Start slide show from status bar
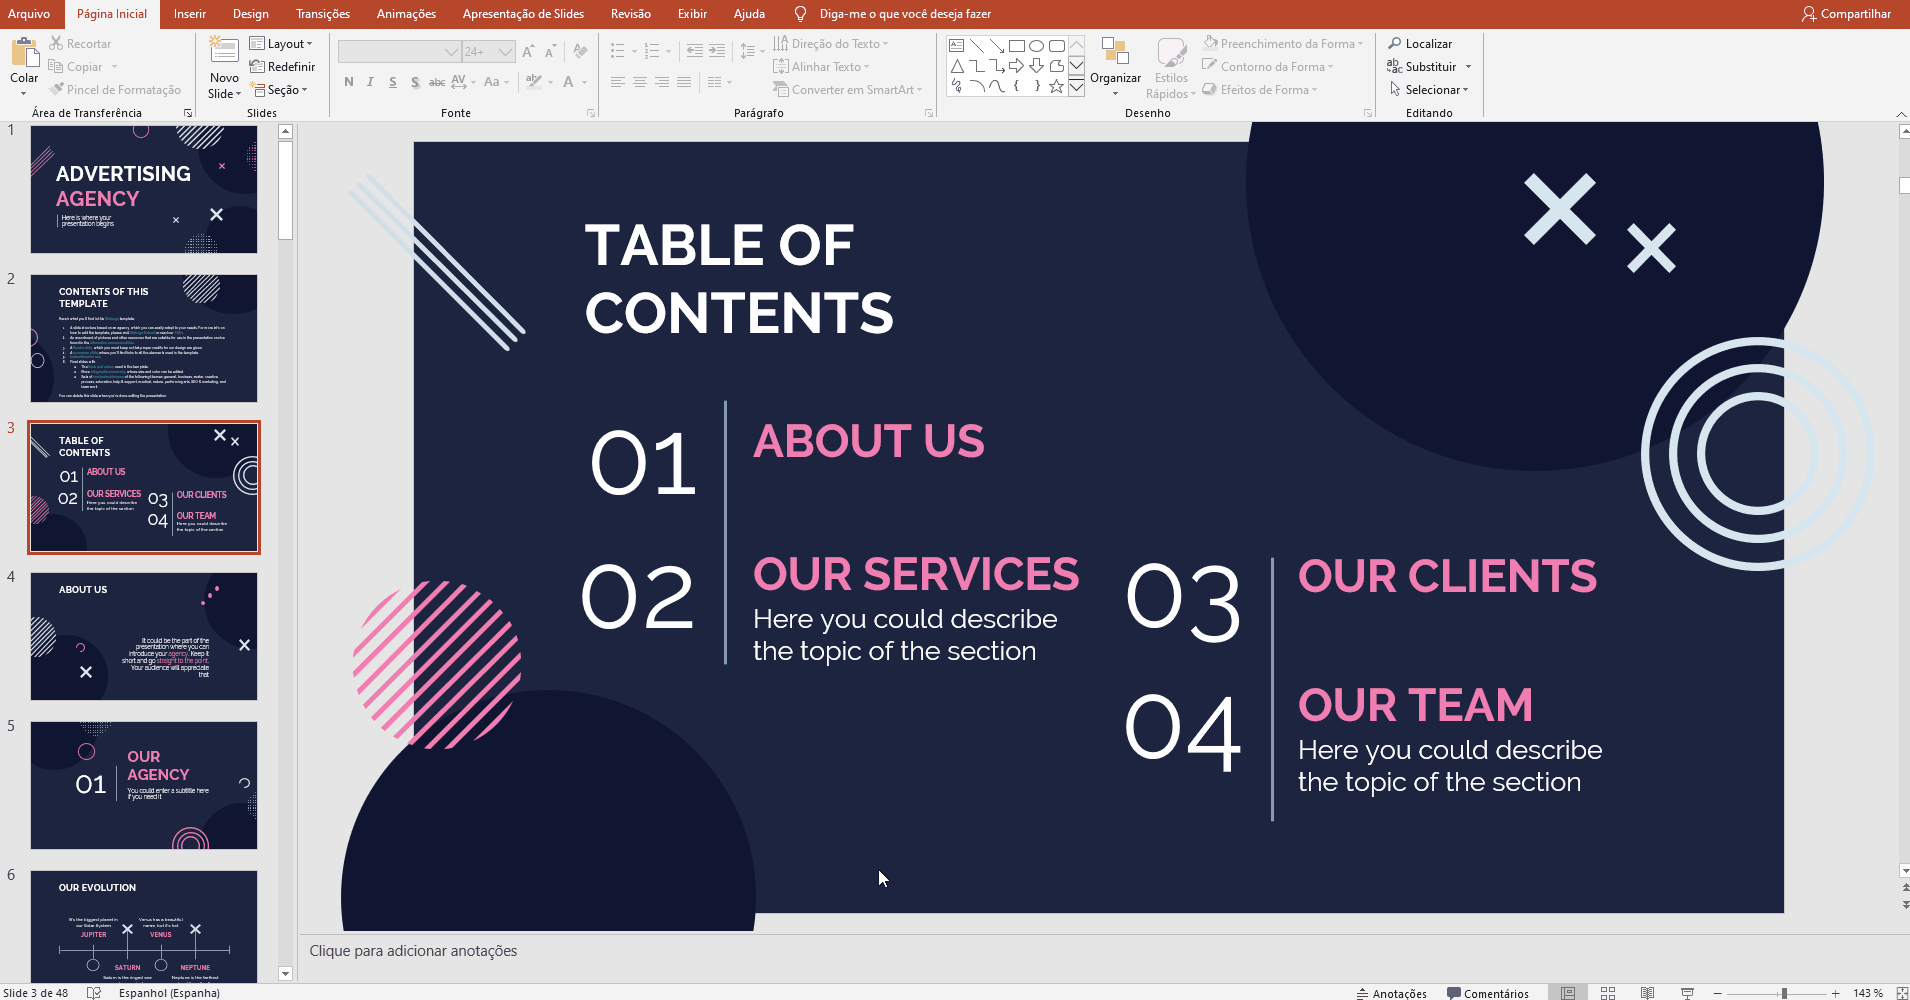Viewport: 1910px width, 1000px height. tap(1687, 993)
